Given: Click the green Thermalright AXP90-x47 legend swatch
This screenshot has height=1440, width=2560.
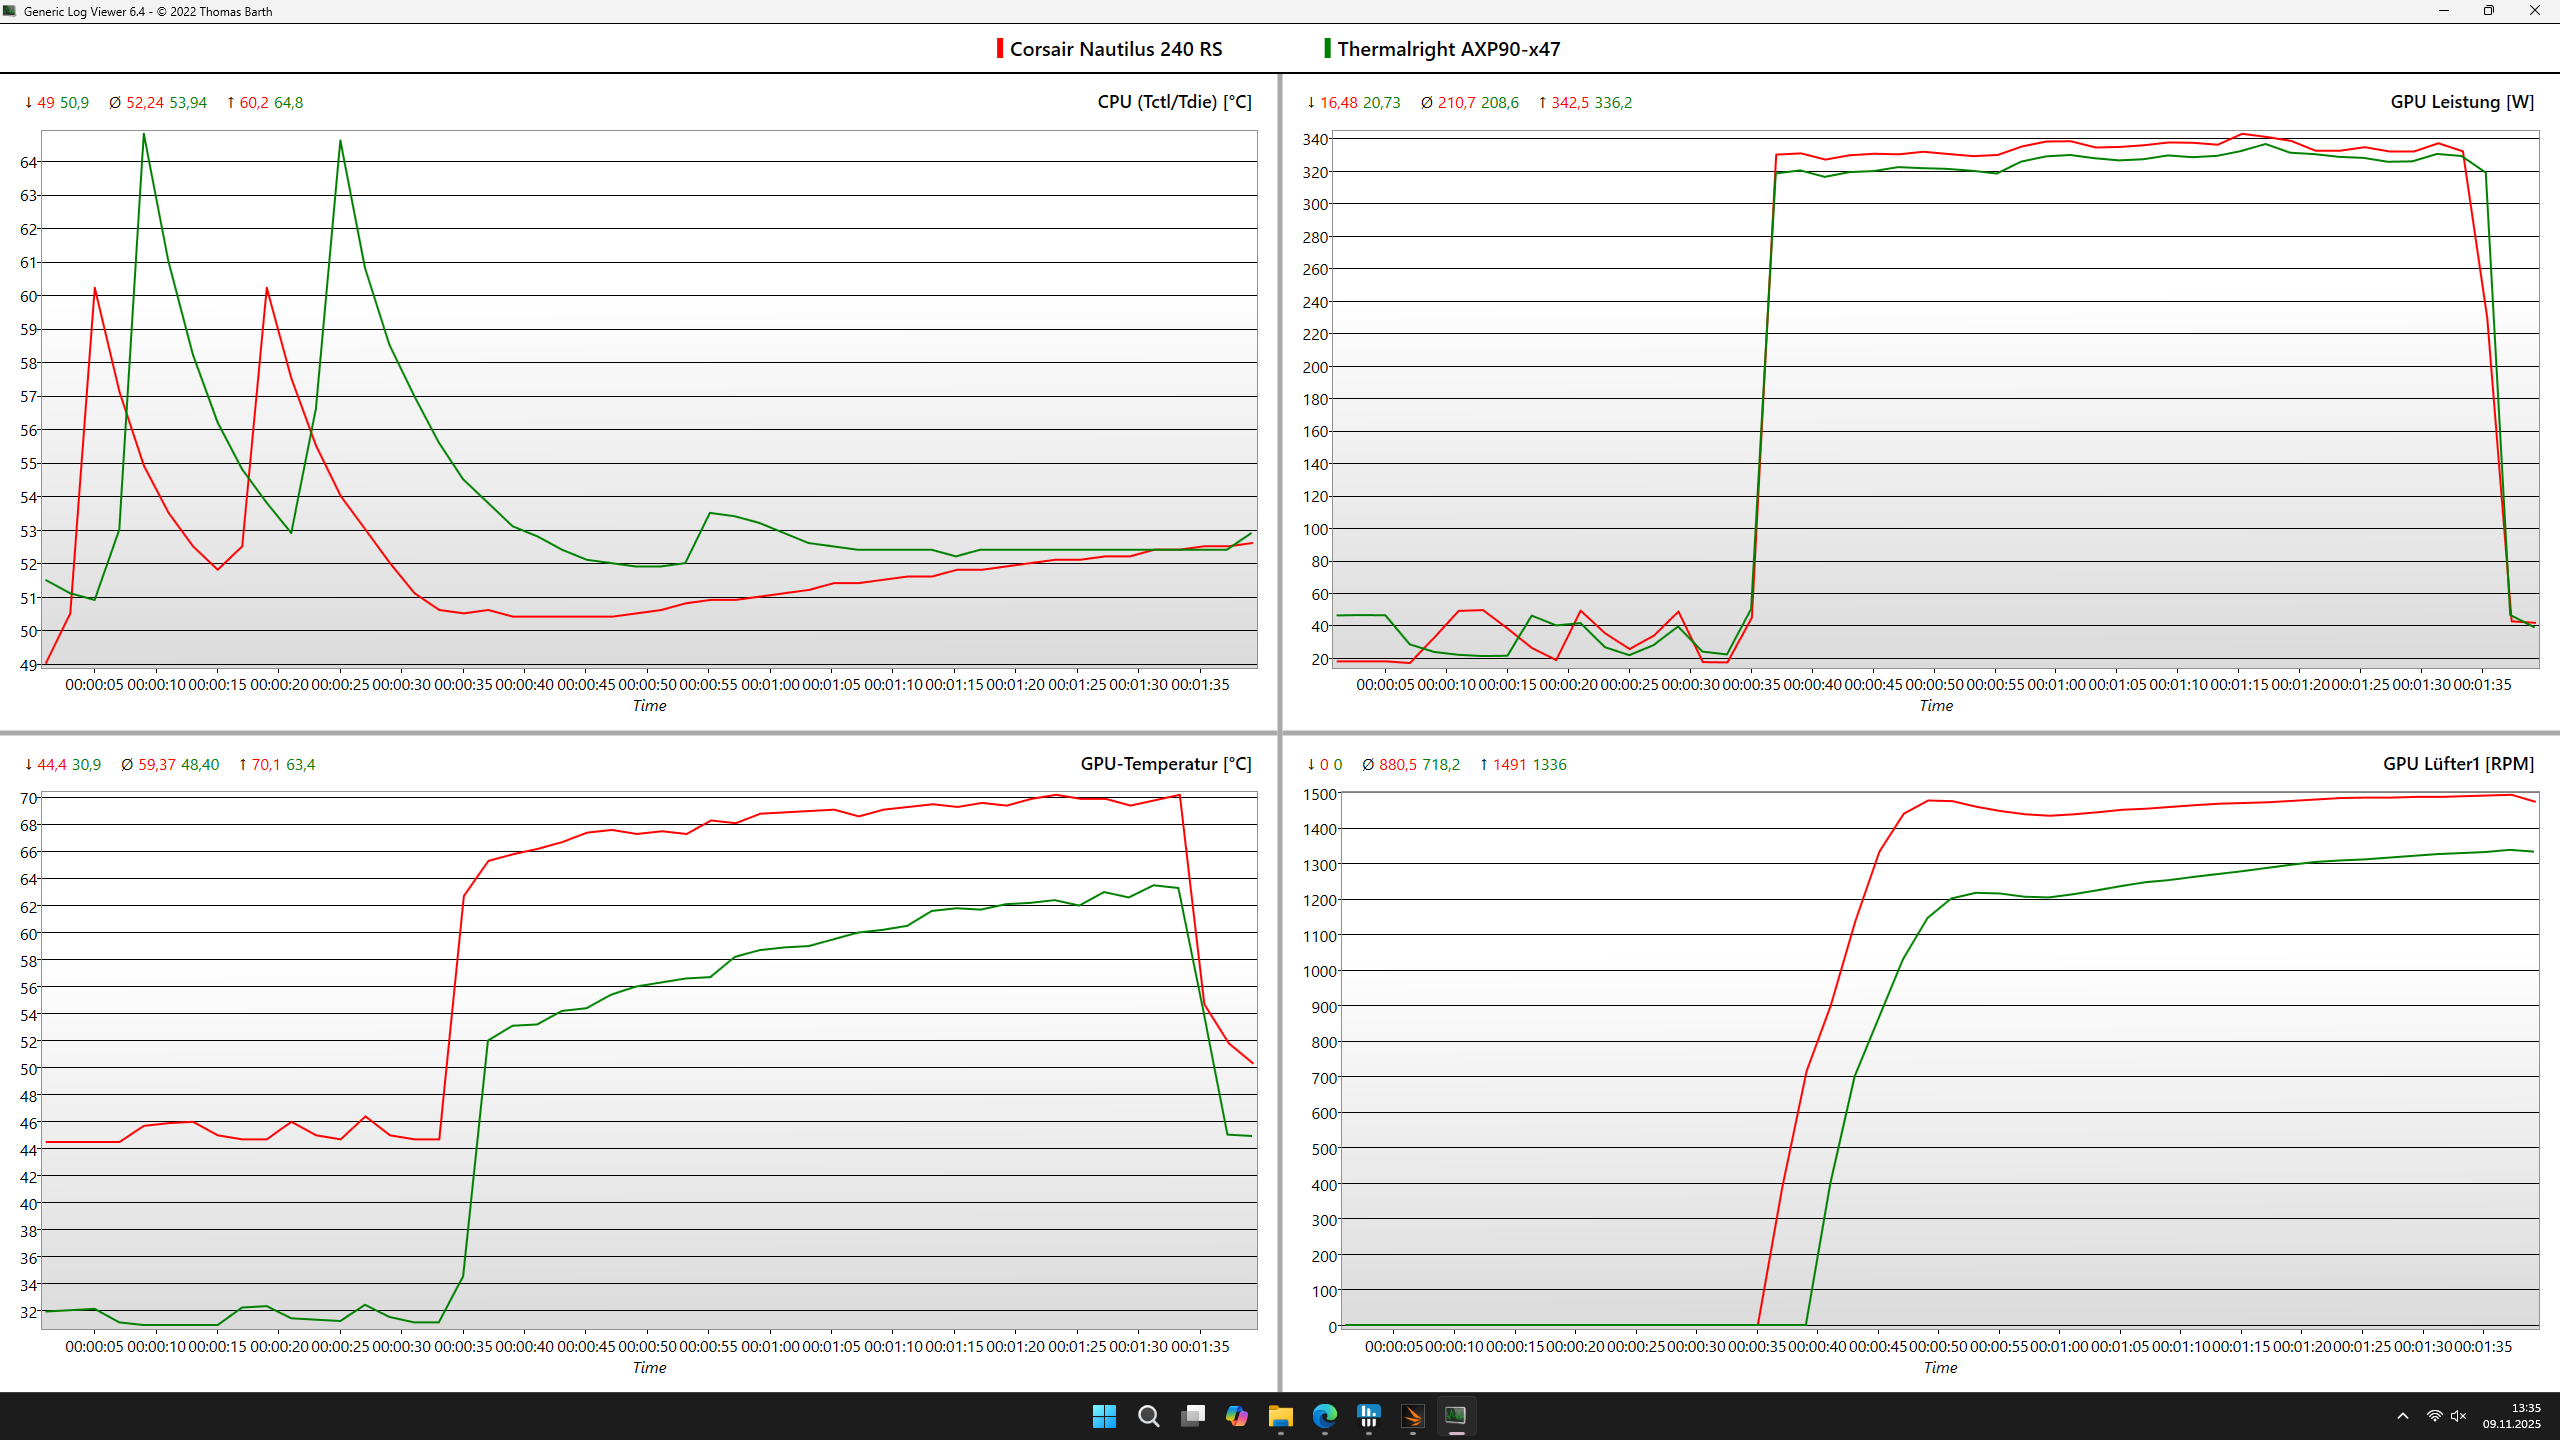Looking at the screenshot, I should coord(1327,49).
